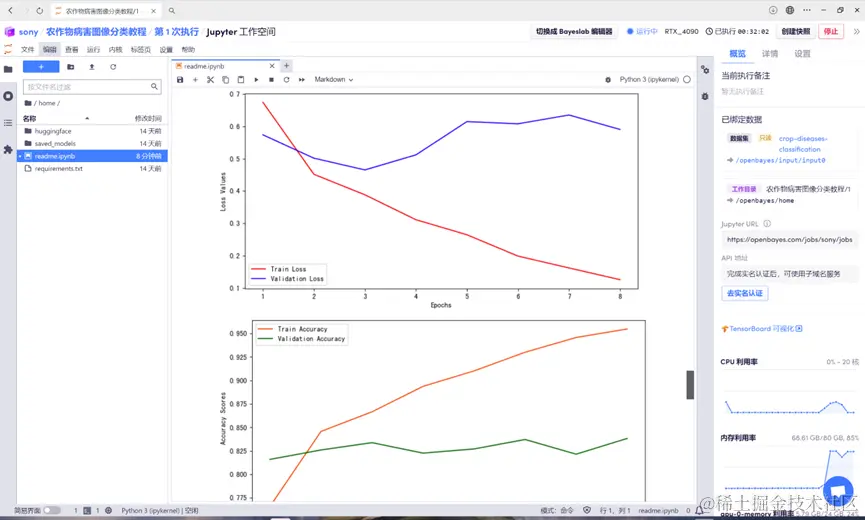This screenshot has height=520, width=865.
Task: Sort files by 修改时间 column header
Action: coord(148,119)
